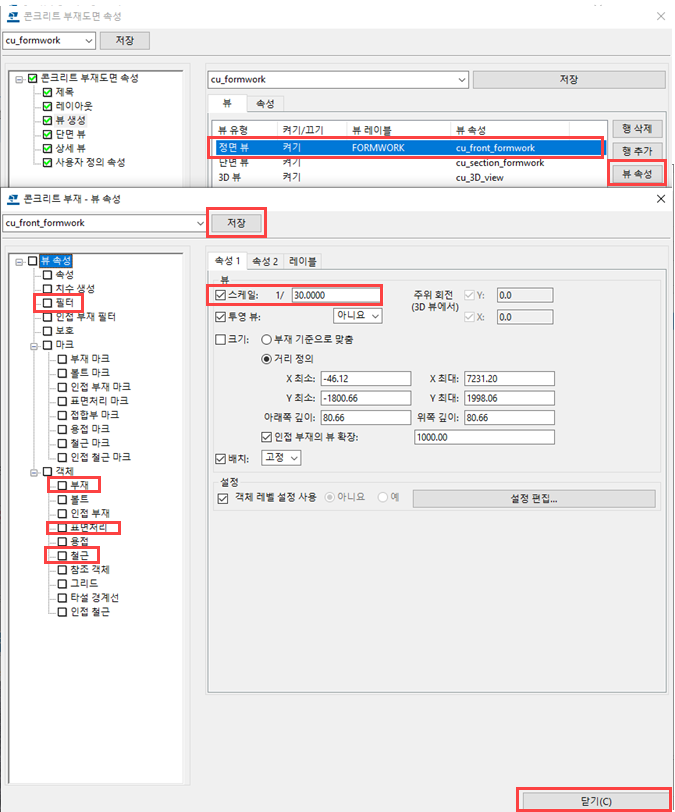
Task: Collapse the 콘크리트 부재도면 속성 tree root
Action: pyautogui.click(x=19, y=79)
